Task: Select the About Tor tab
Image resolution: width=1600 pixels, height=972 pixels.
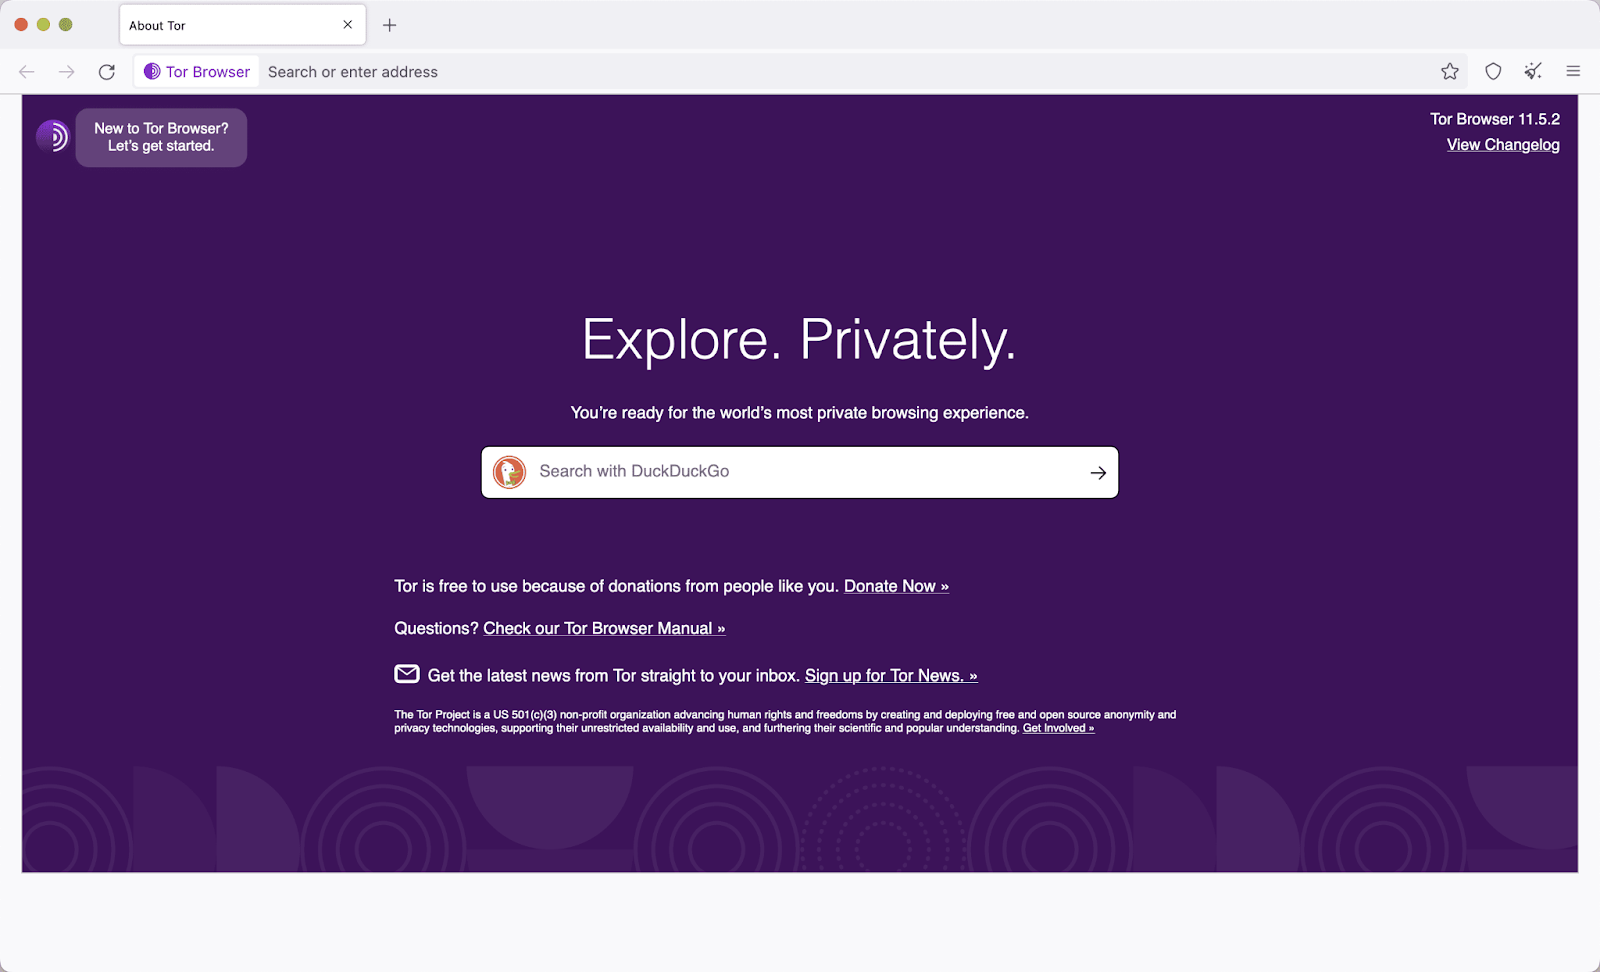Action: coord(243,25)
